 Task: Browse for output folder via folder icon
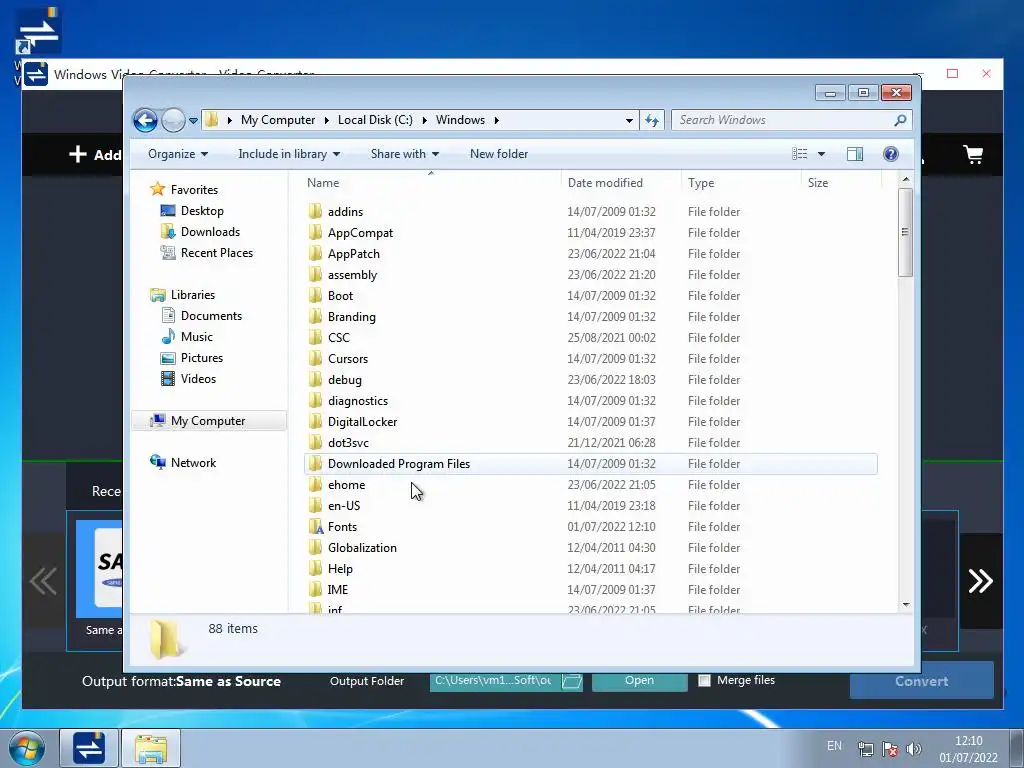571,681
